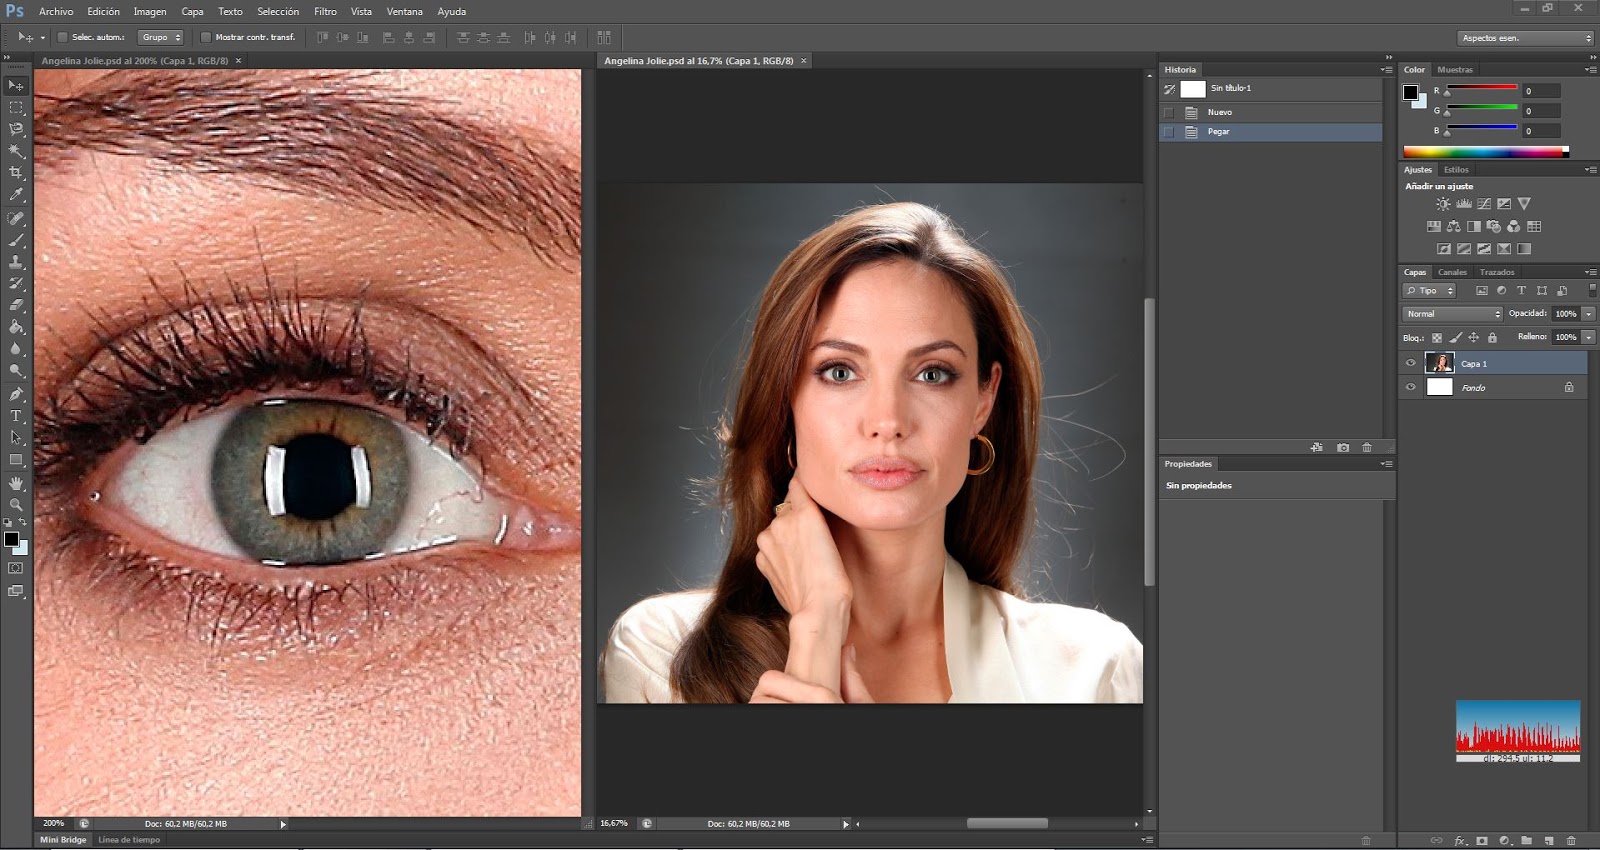
Task: Select the Zoom tool
Action: tap(16, 505)
